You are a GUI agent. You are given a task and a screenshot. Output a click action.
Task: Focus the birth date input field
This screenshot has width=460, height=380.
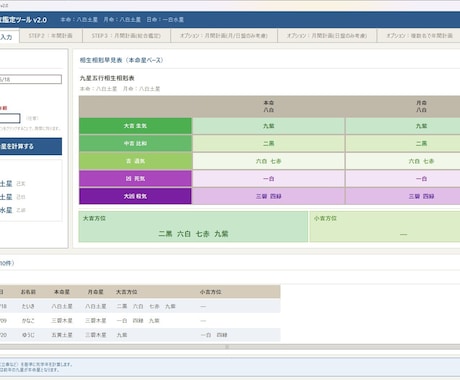point(31,79)
